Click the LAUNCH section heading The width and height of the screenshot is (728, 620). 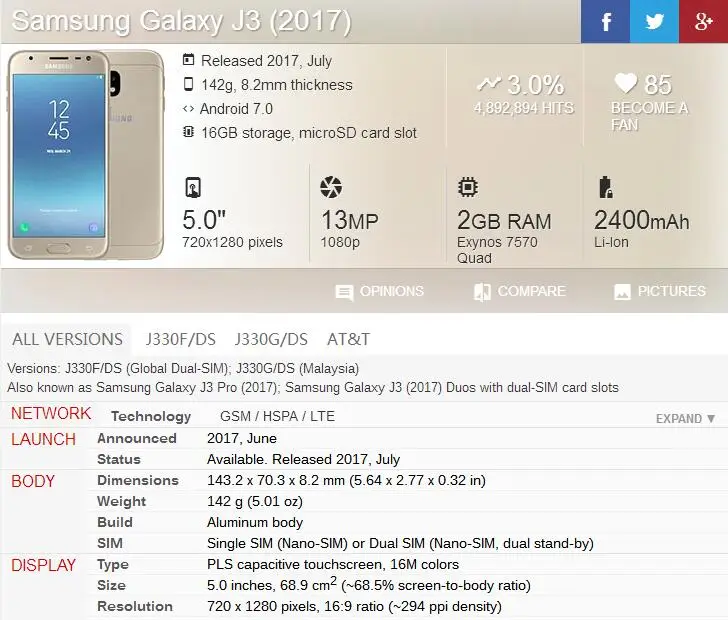click(43, 439)
